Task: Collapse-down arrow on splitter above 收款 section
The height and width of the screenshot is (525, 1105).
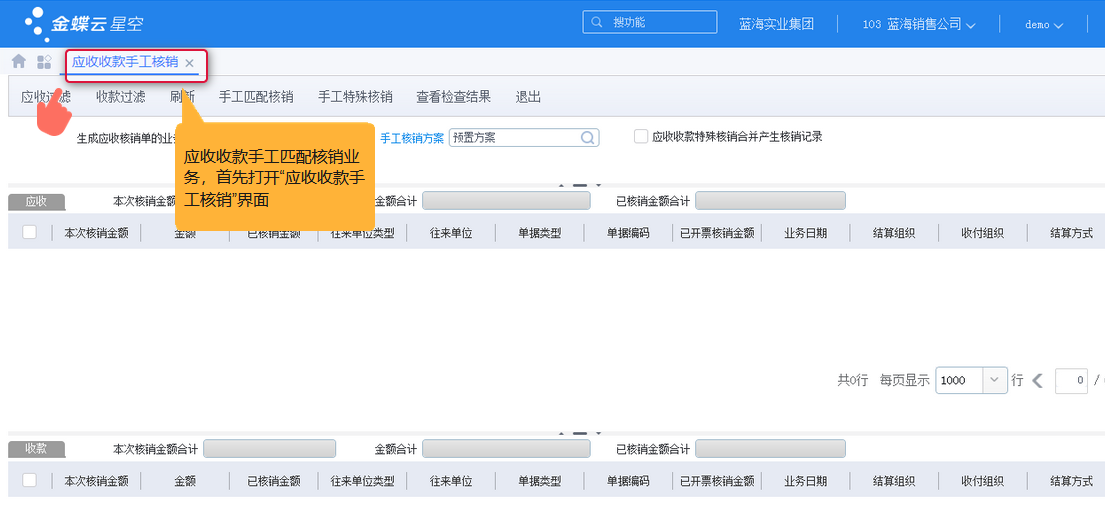Action: 598,433
